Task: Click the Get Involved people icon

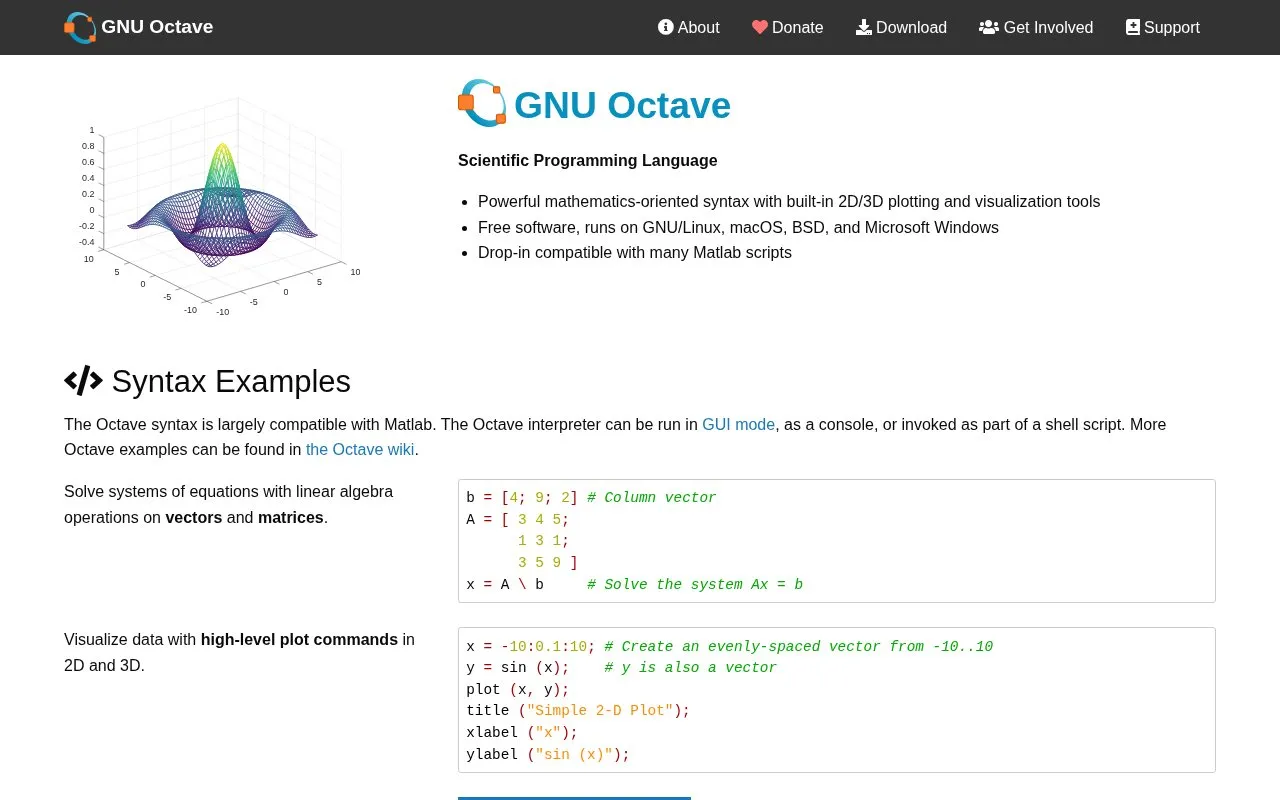Action: [989, 27]
